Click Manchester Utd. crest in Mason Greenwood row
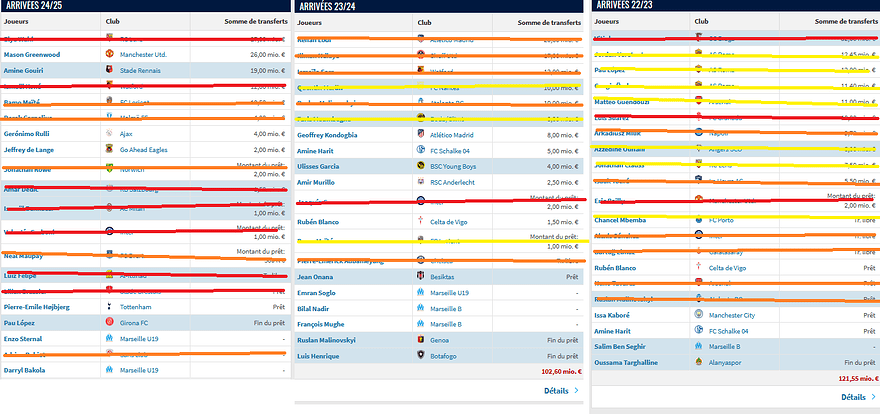Viewport: 880px width, 414px height. point(109,54)
